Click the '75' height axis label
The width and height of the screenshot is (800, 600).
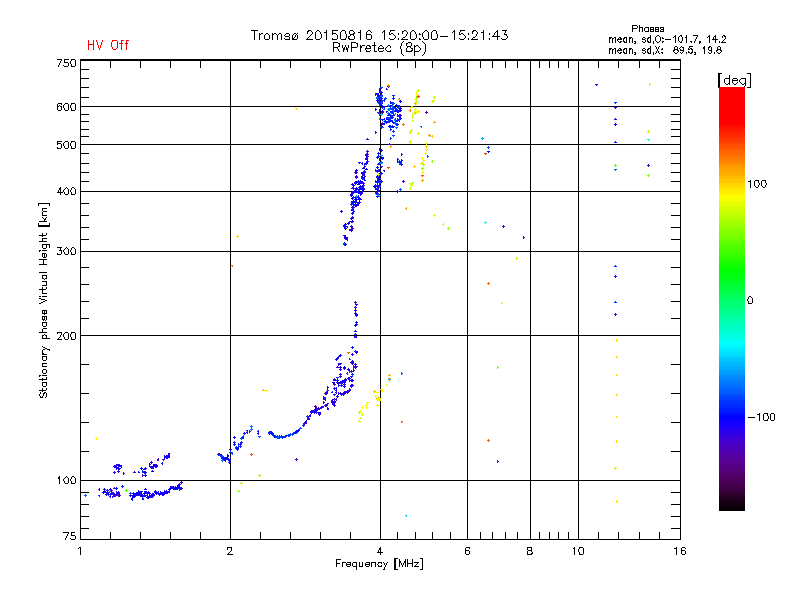(x=70, y=536)
